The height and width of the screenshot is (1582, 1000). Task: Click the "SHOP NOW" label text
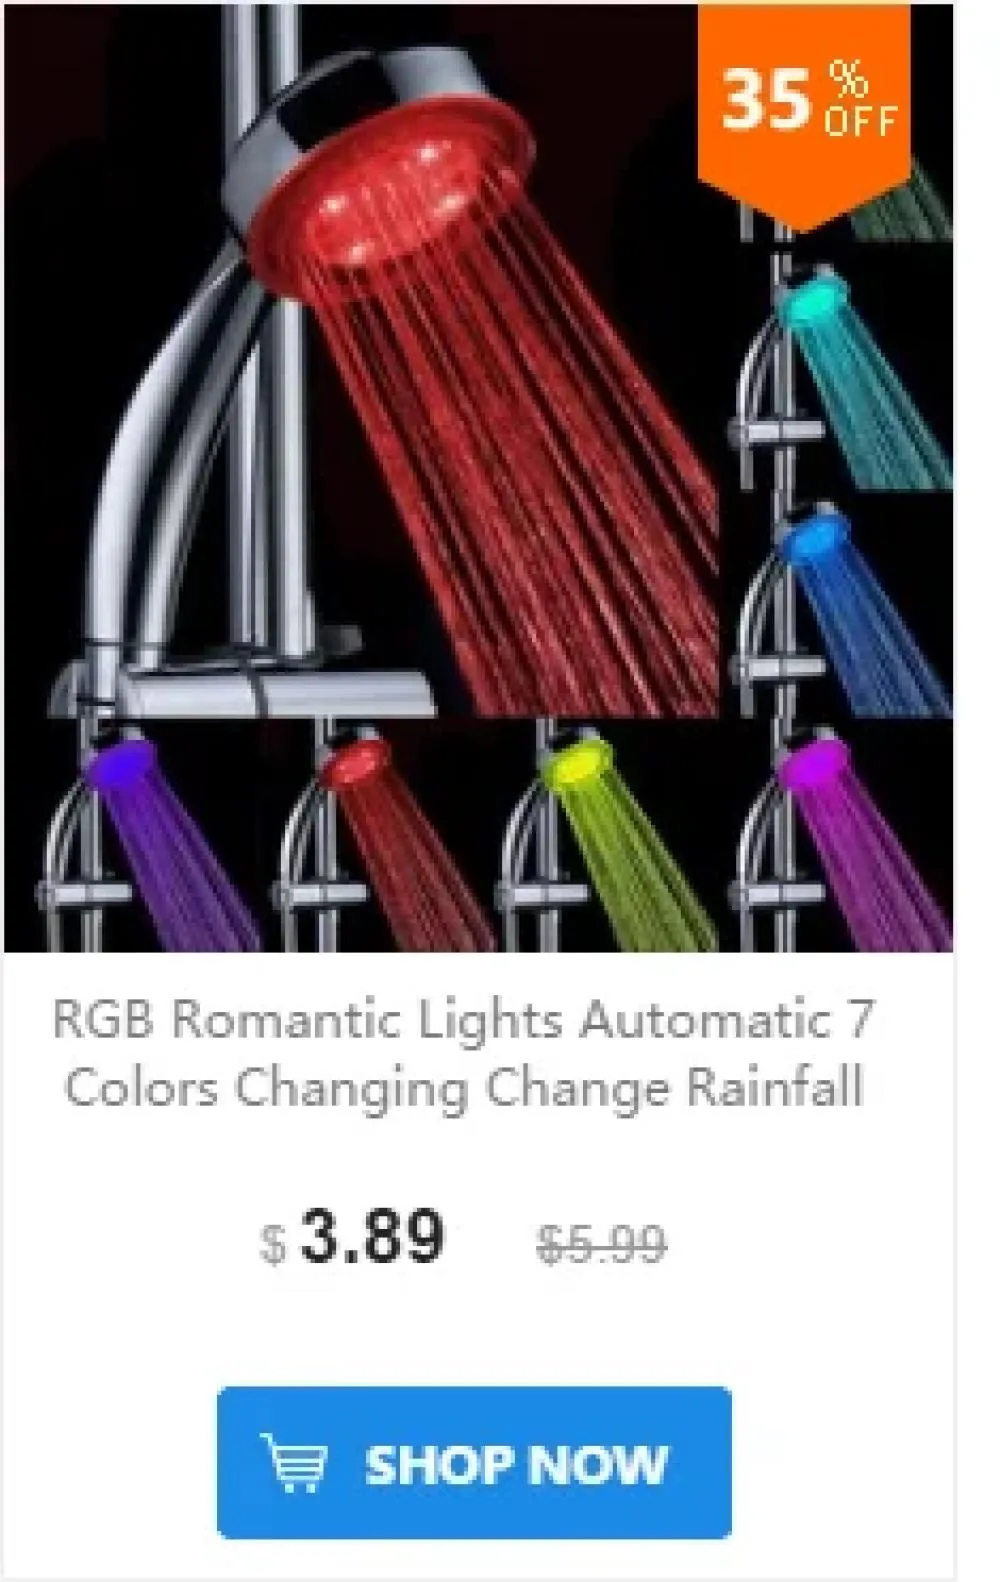pos(516,1464)
